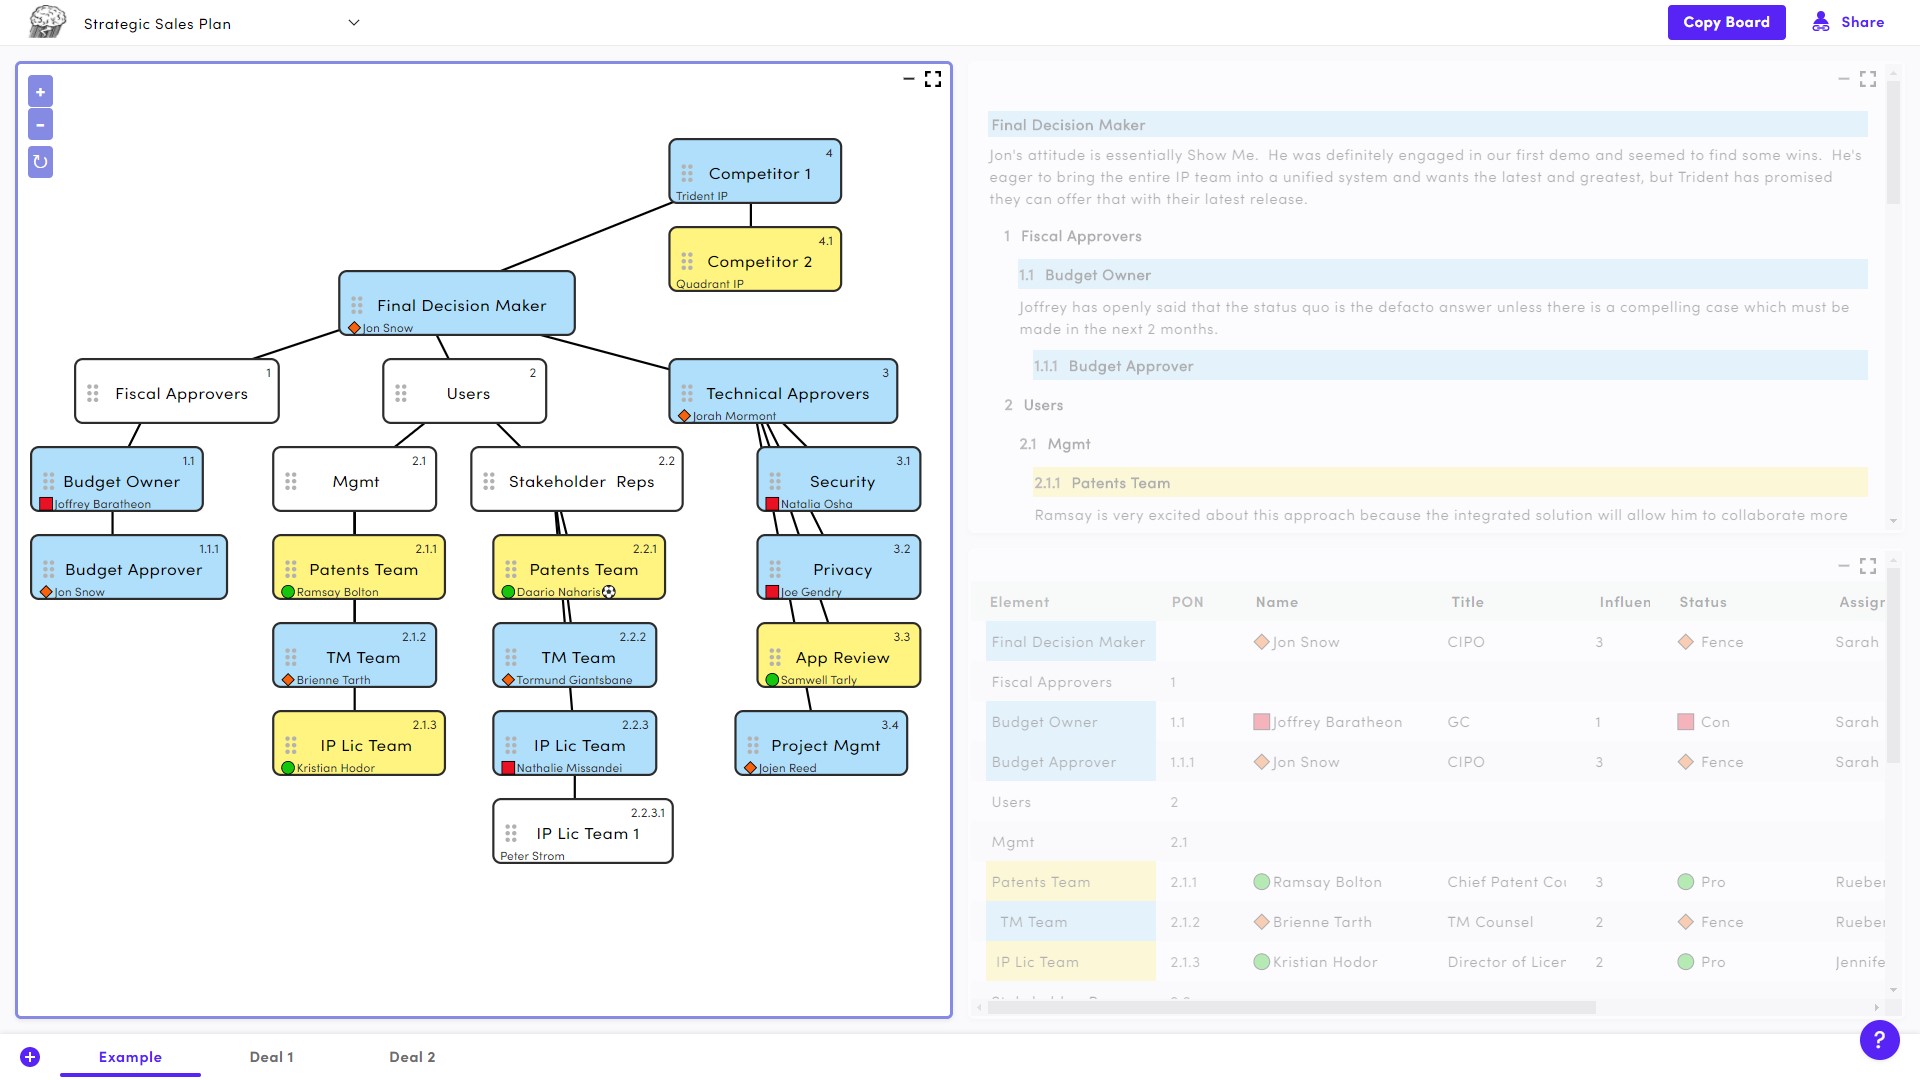Expand the org chart panel to fullscreen

pos(933,79)
